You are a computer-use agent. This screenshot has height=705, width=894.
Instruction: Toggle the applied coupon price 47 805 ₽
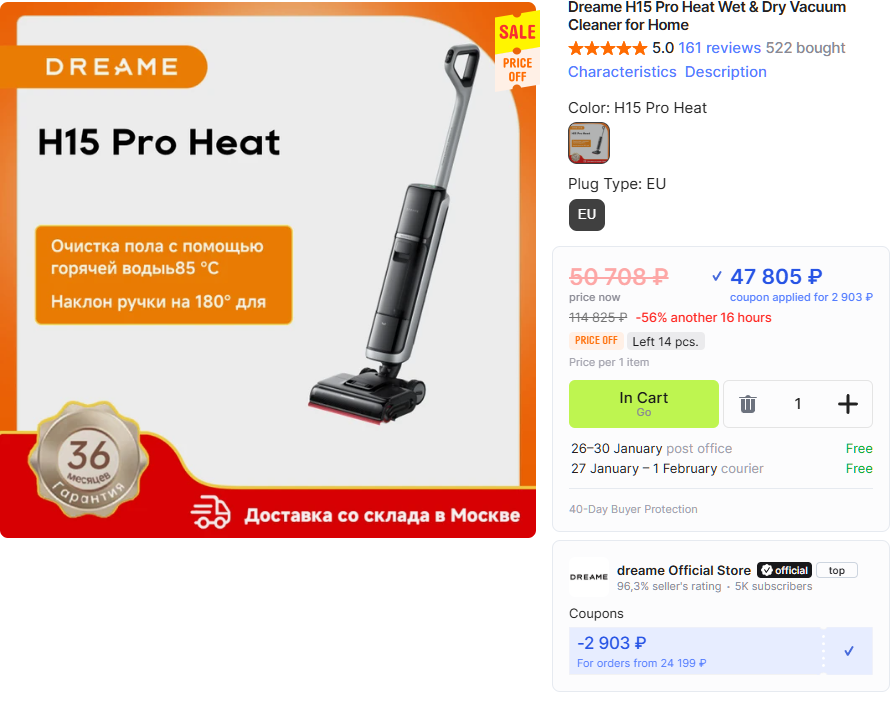coord(767,277)
